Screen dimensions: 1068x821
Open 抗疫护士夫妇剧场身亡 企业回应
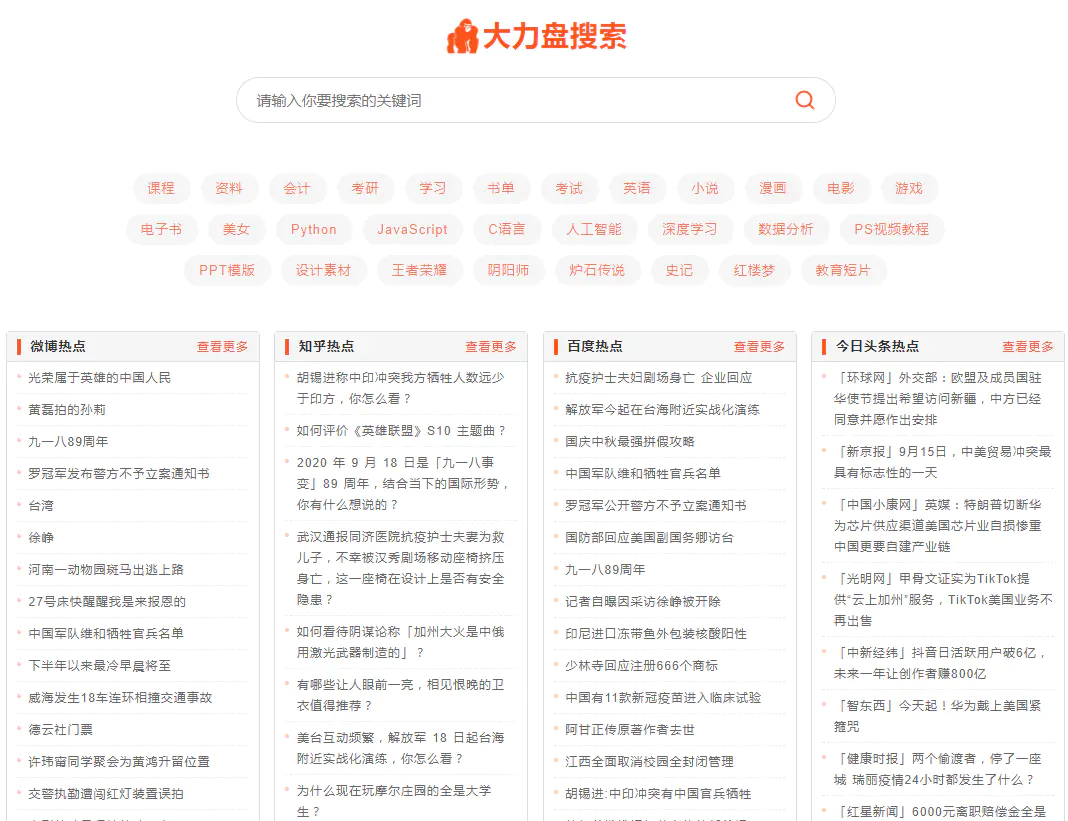pyautogui.click(x=659, y=377)
